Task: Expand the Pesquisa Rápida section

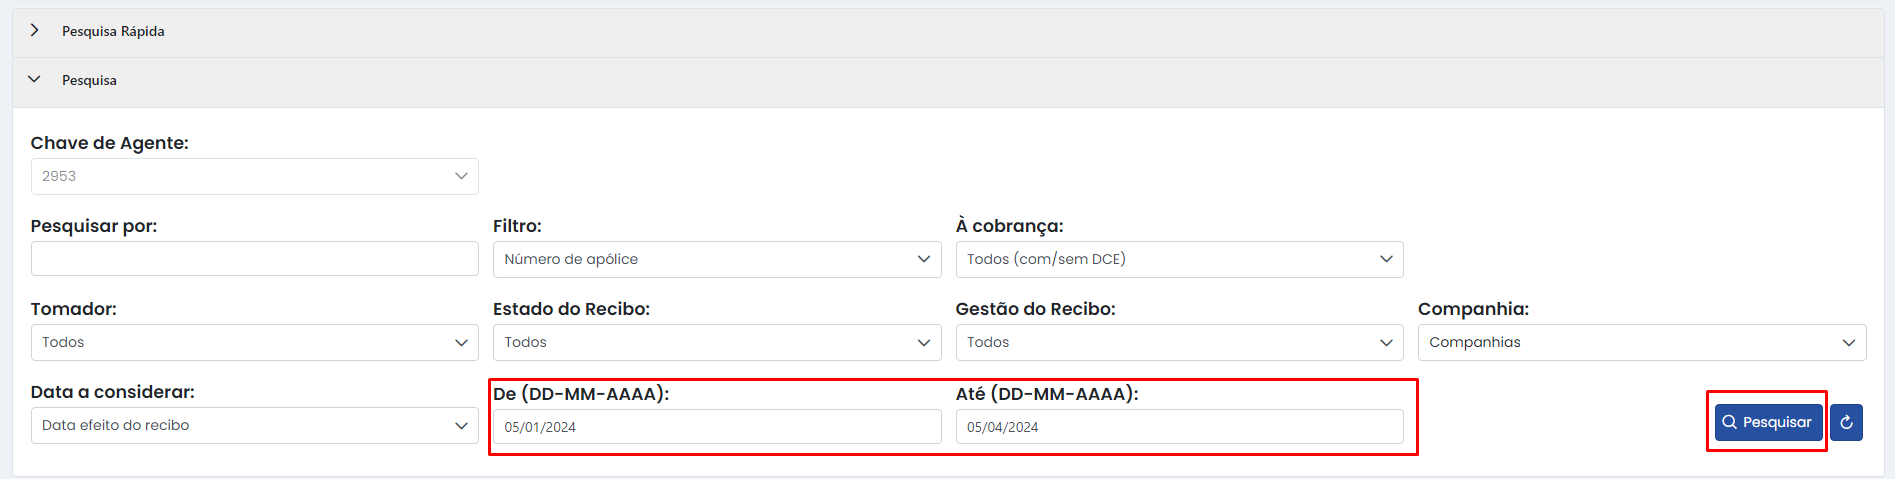Action: coord(35,31)
